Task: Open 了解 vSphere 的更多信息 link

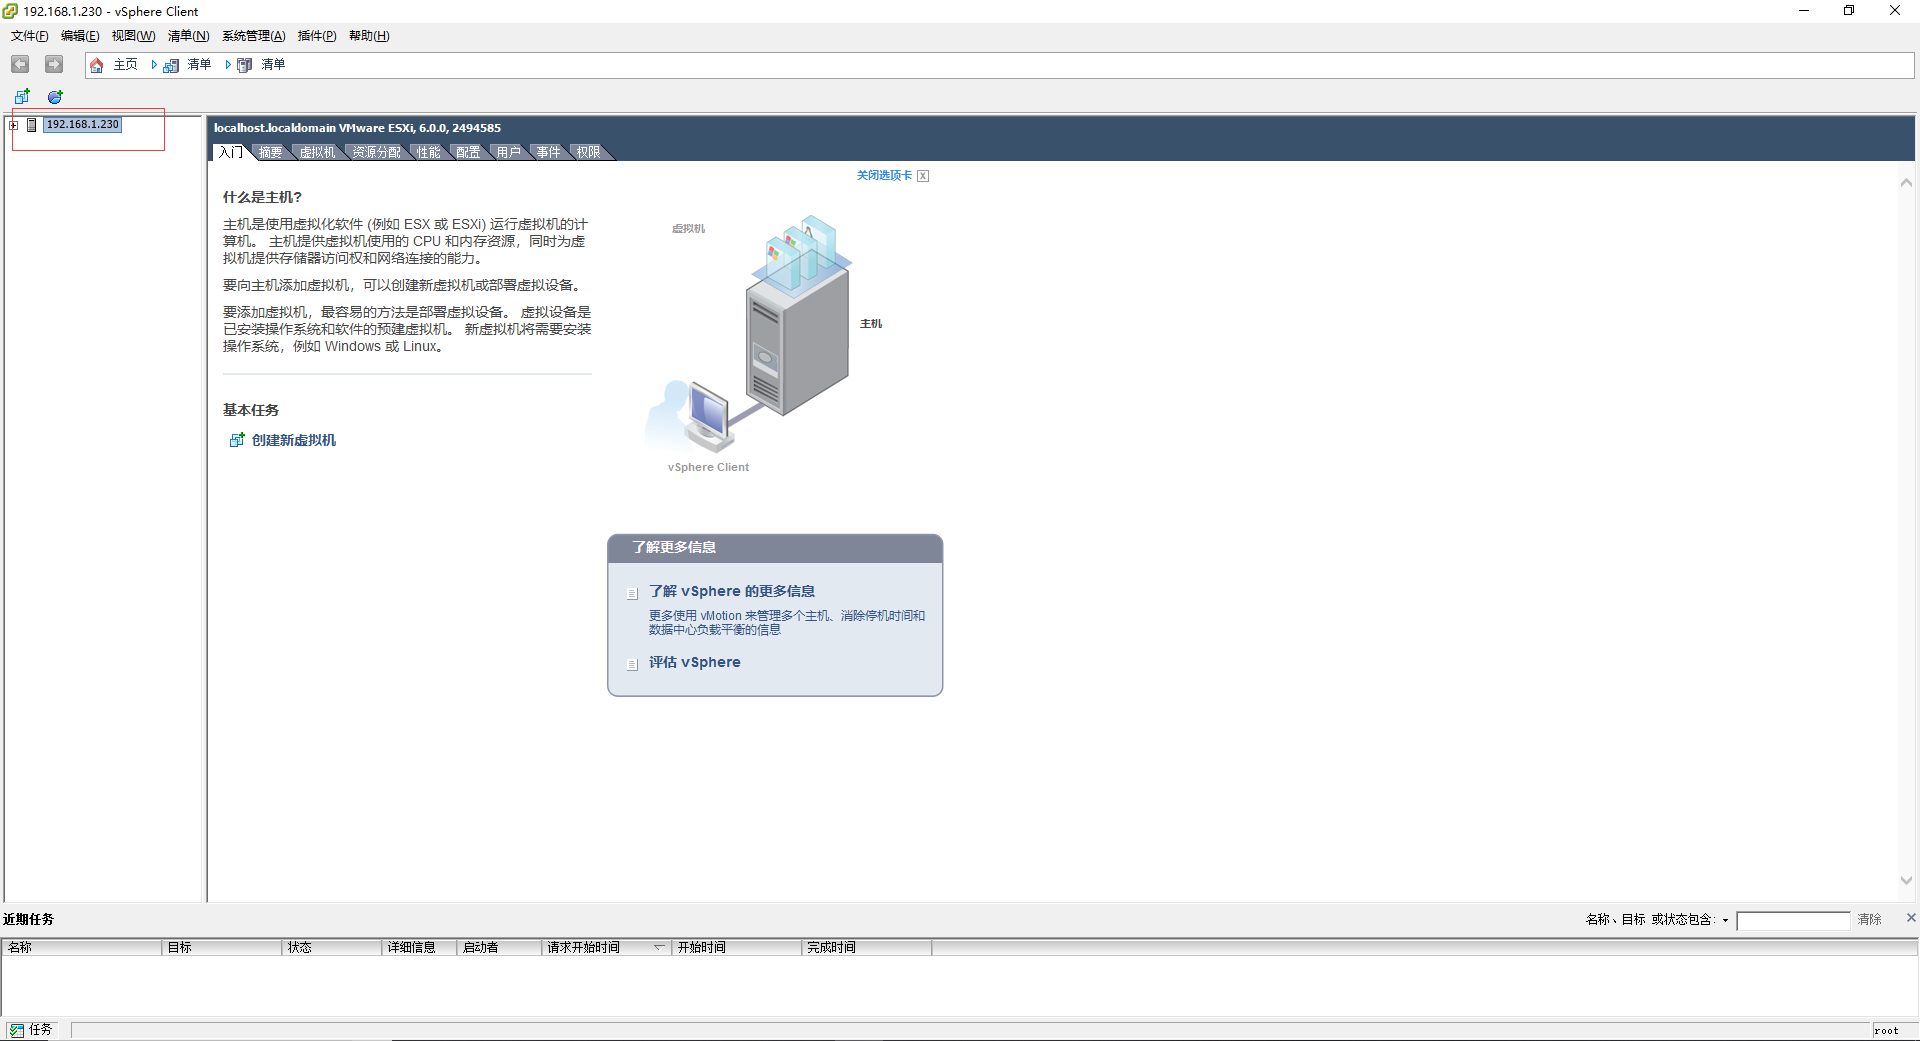Action: pos(732,591)
